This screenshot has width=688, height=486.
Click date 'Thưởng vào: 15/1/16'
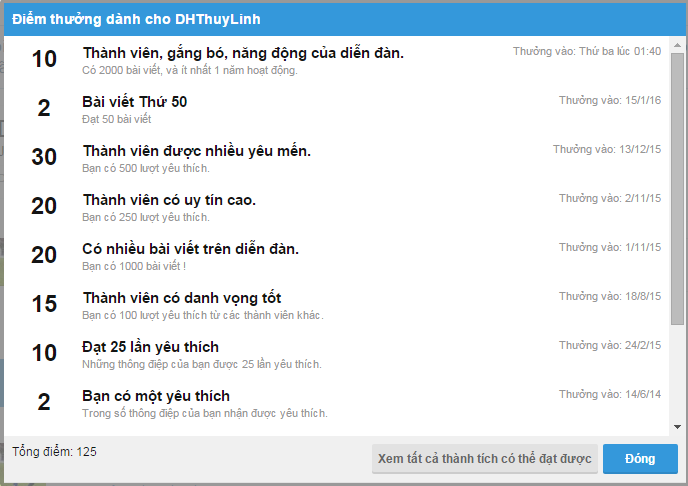pos(610,100)
